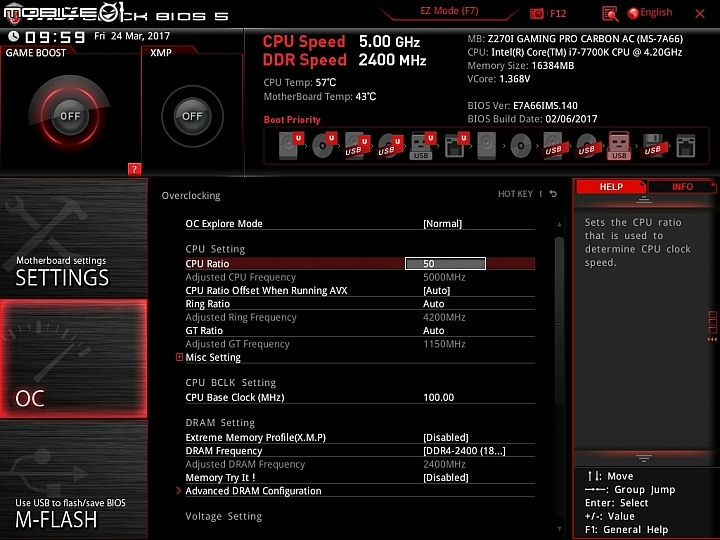Click scrollbar up arrow in settings list
Viewport: 720px width, 540px height.
pyautogui.click(x=559, y=224)
